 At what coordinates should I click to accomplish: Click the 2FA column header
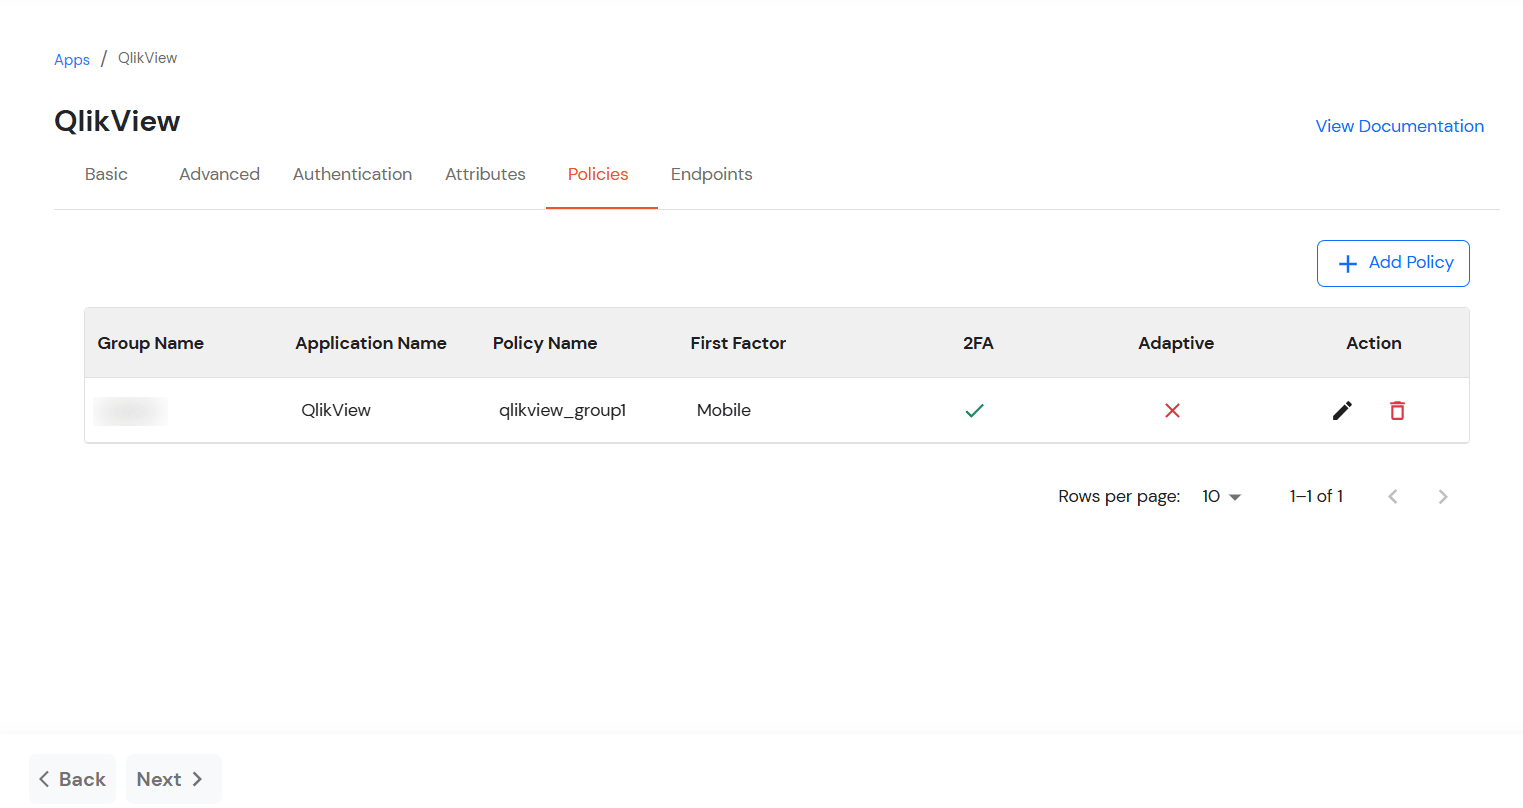point(978,343)
